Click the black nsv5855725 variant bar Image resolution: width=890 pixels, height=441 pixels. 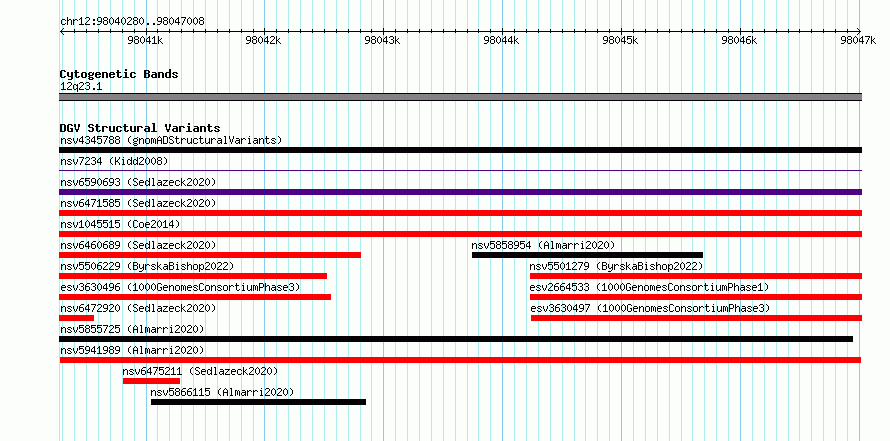(x=456, y=339)
